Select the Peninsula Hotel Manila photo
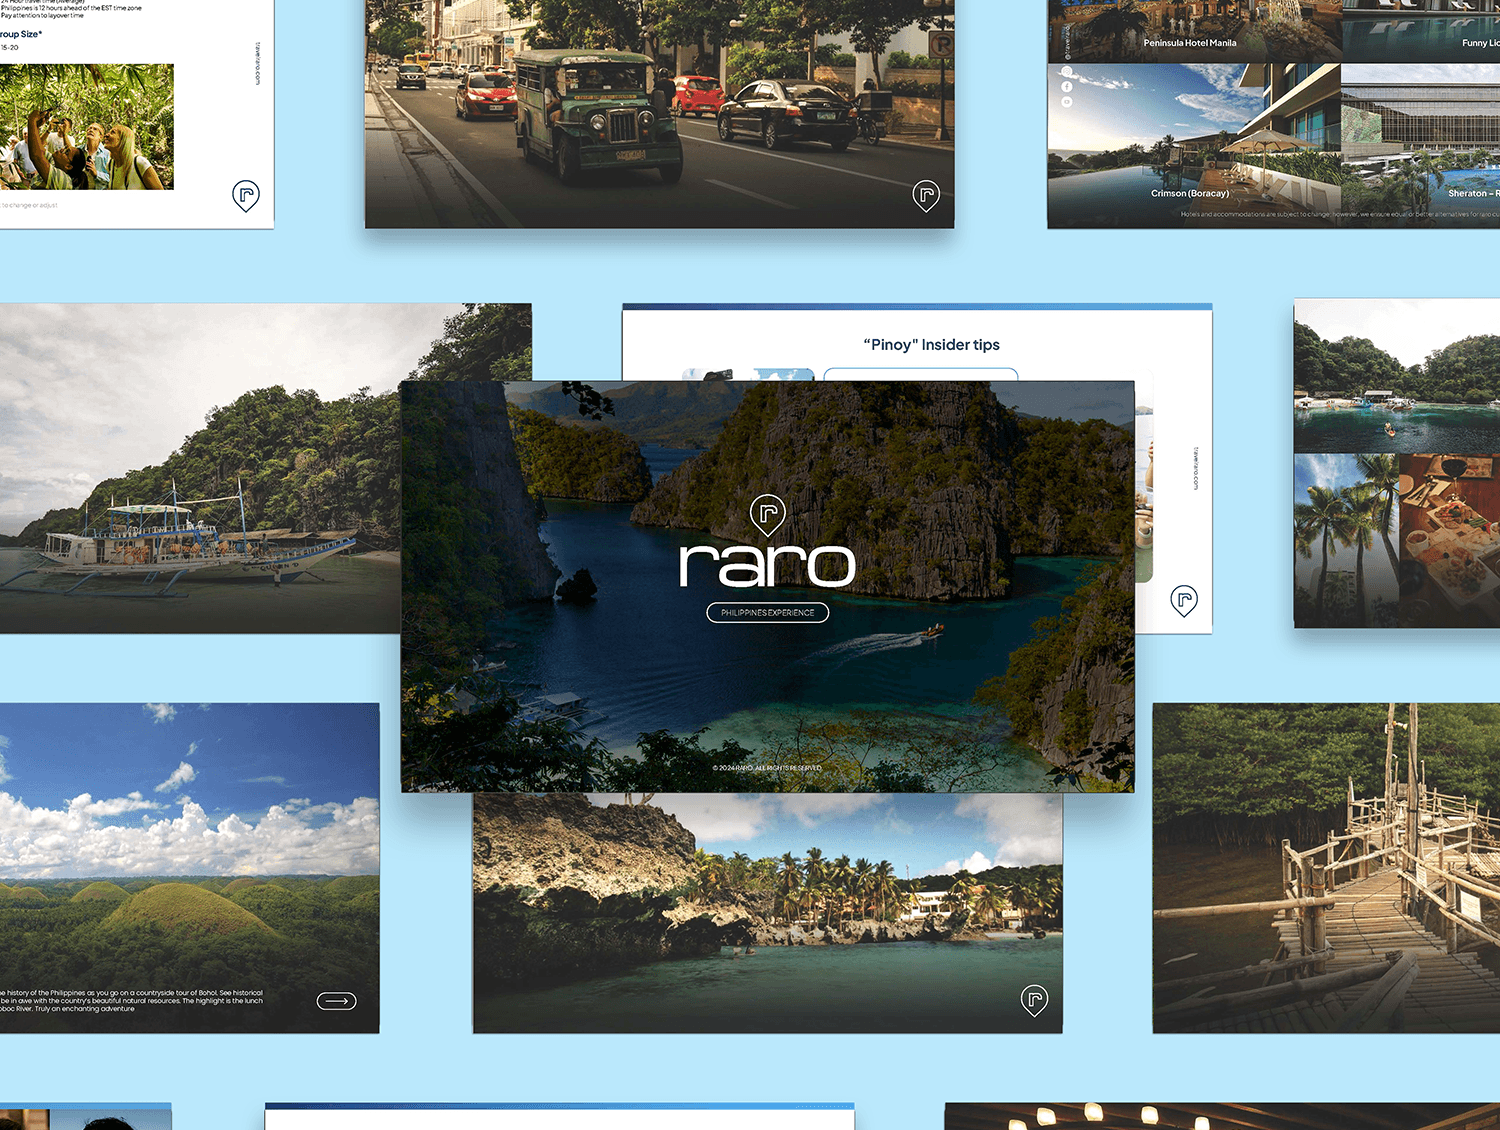Viewport: 1500px width, 1130px height. click(x=1195, y=30)
